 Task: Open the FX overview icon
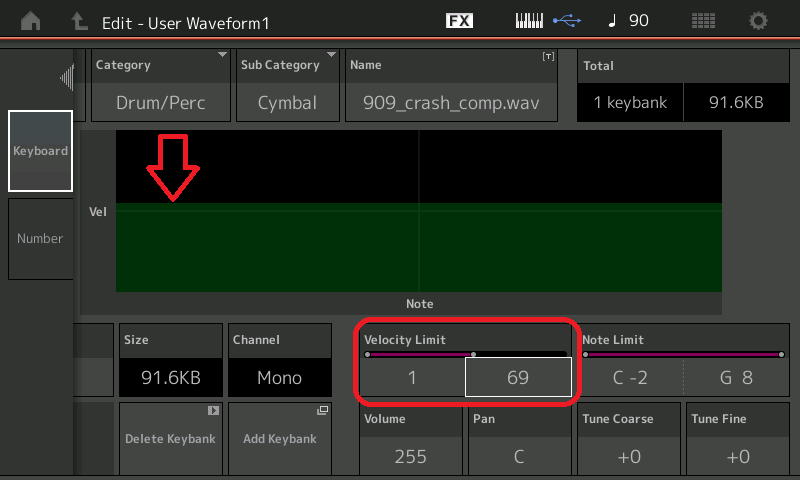click(459, 21)
